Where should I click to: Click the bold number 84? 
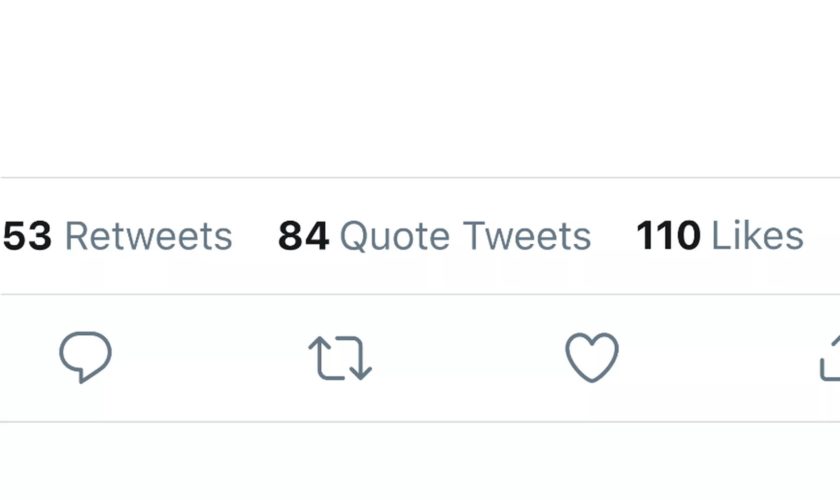tap(303, 237)
